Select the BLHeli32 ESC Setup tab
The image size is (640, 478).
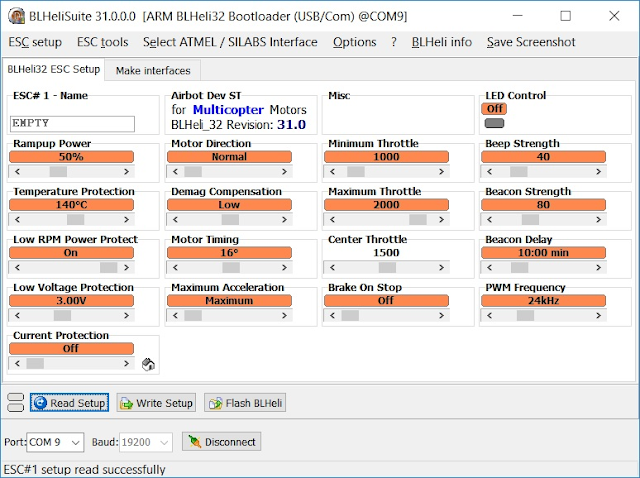[53, 69]
